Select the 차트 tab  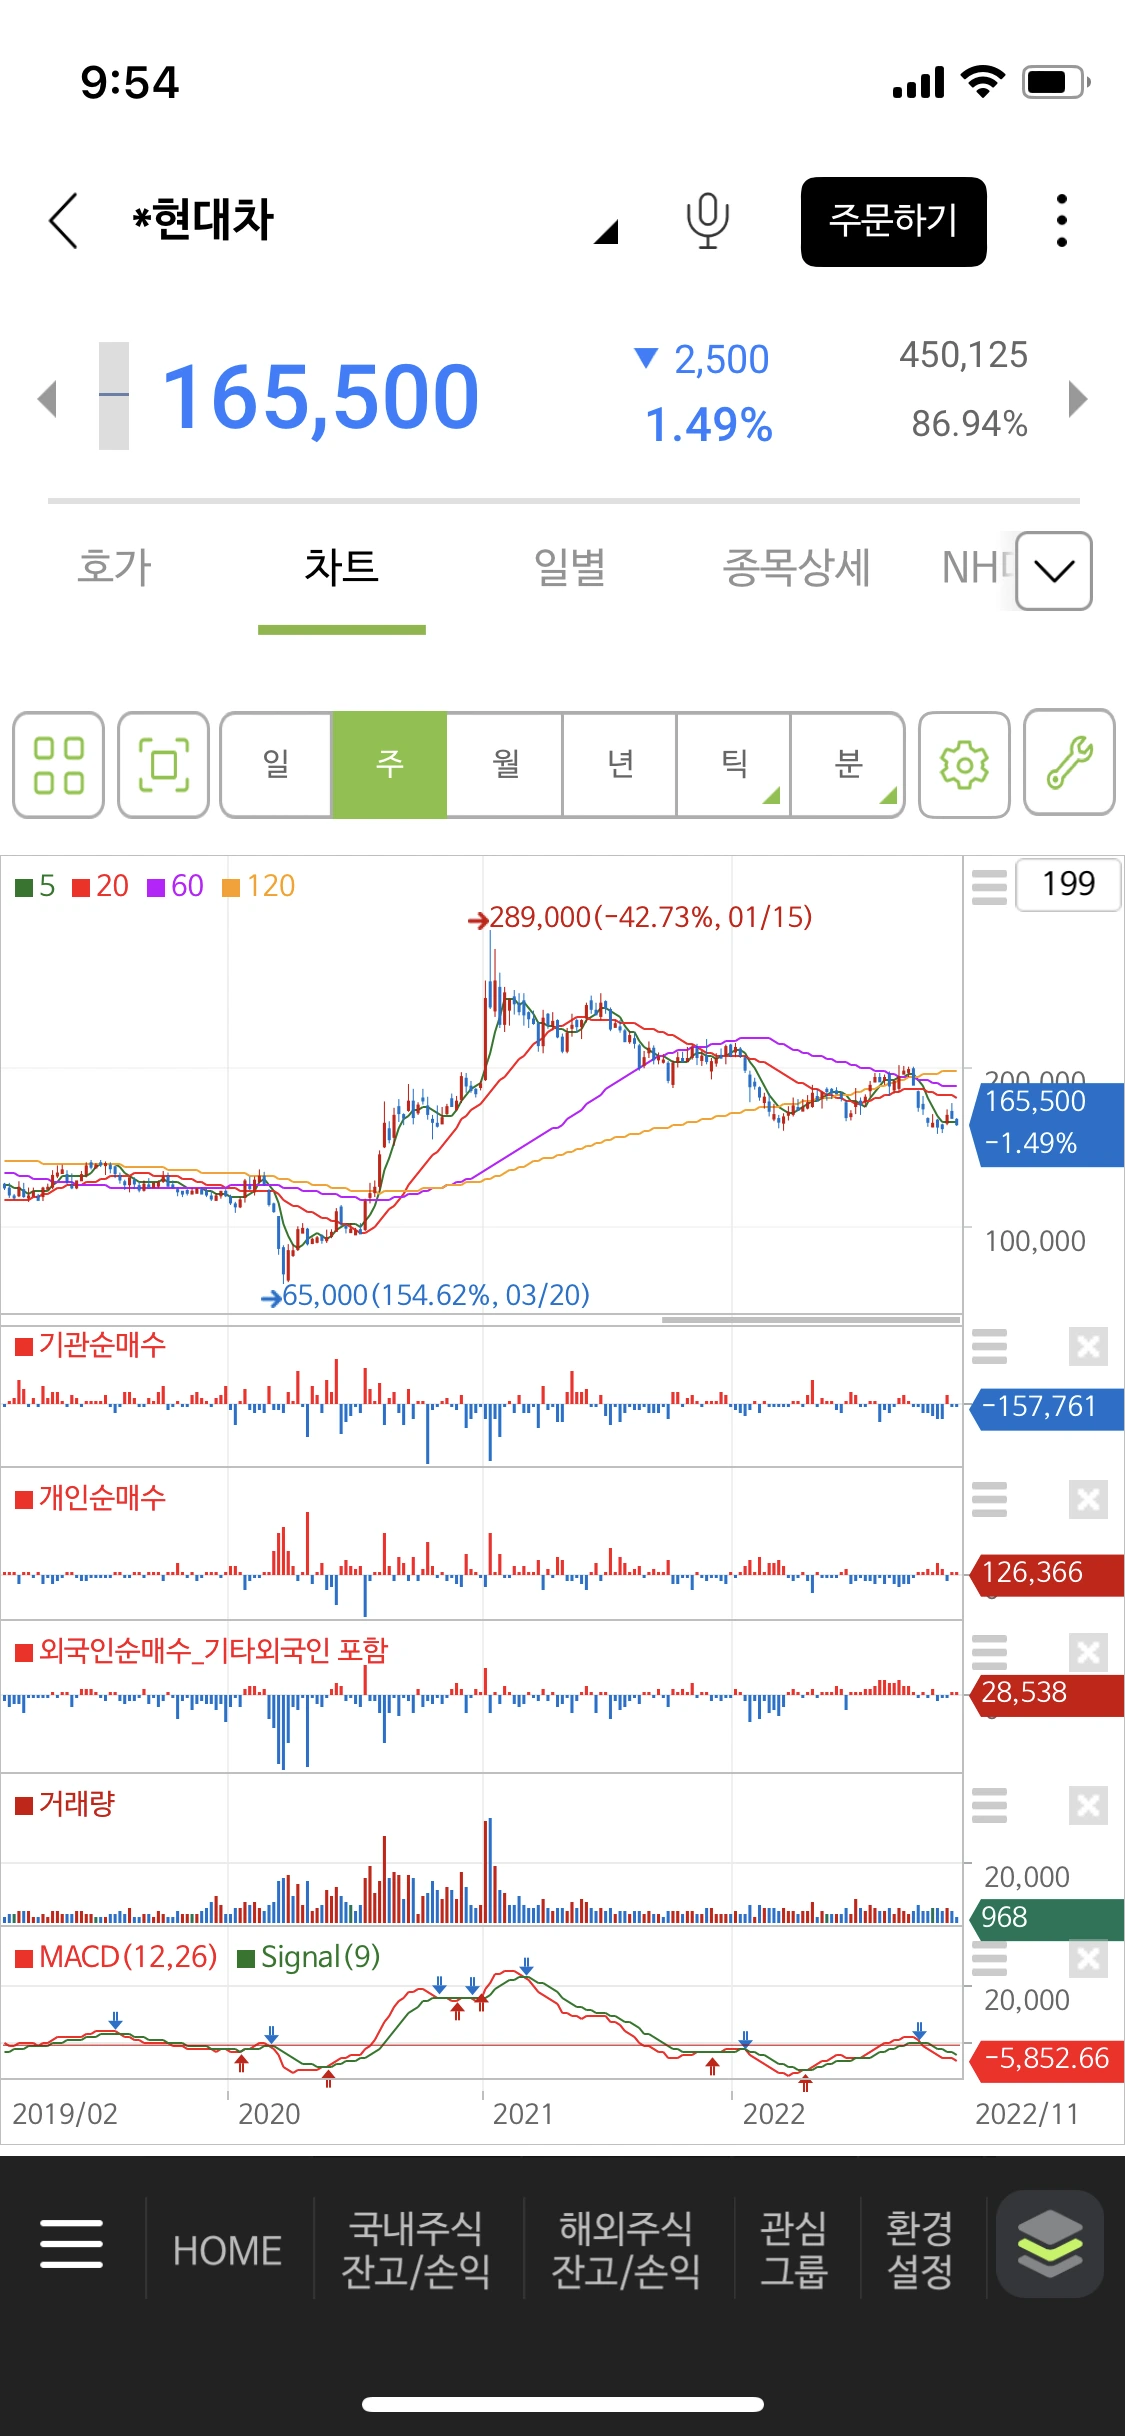click(341, 567)
